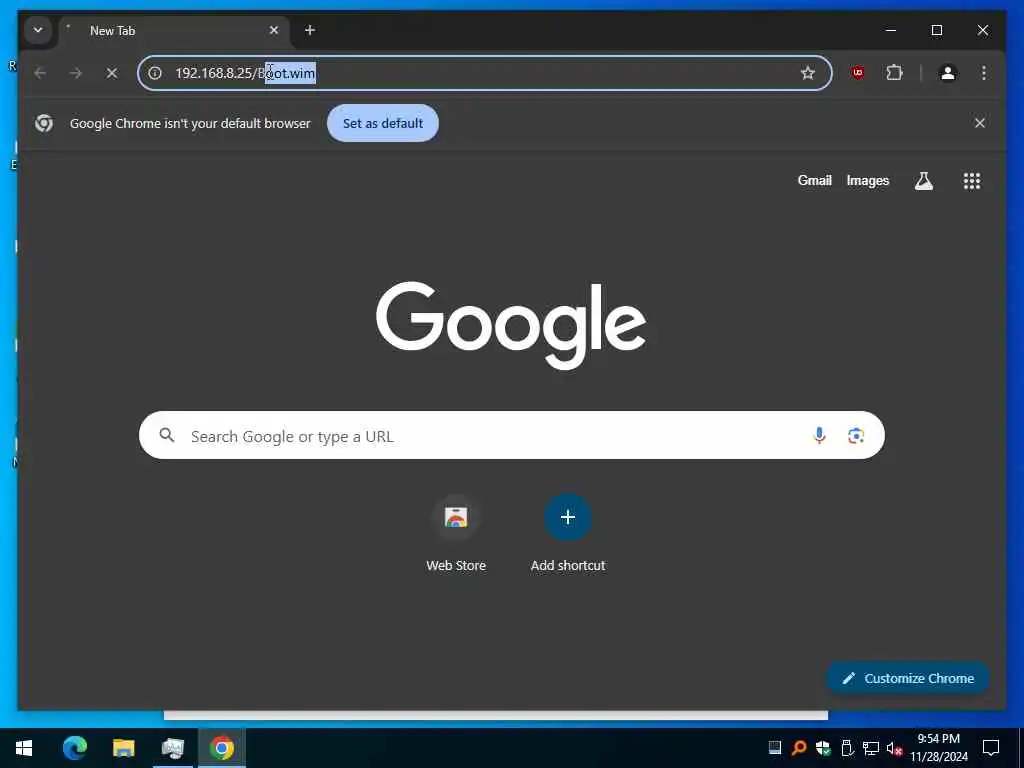
Task: Open the Web Store shortcut
Action: click(x=456, y=534)
